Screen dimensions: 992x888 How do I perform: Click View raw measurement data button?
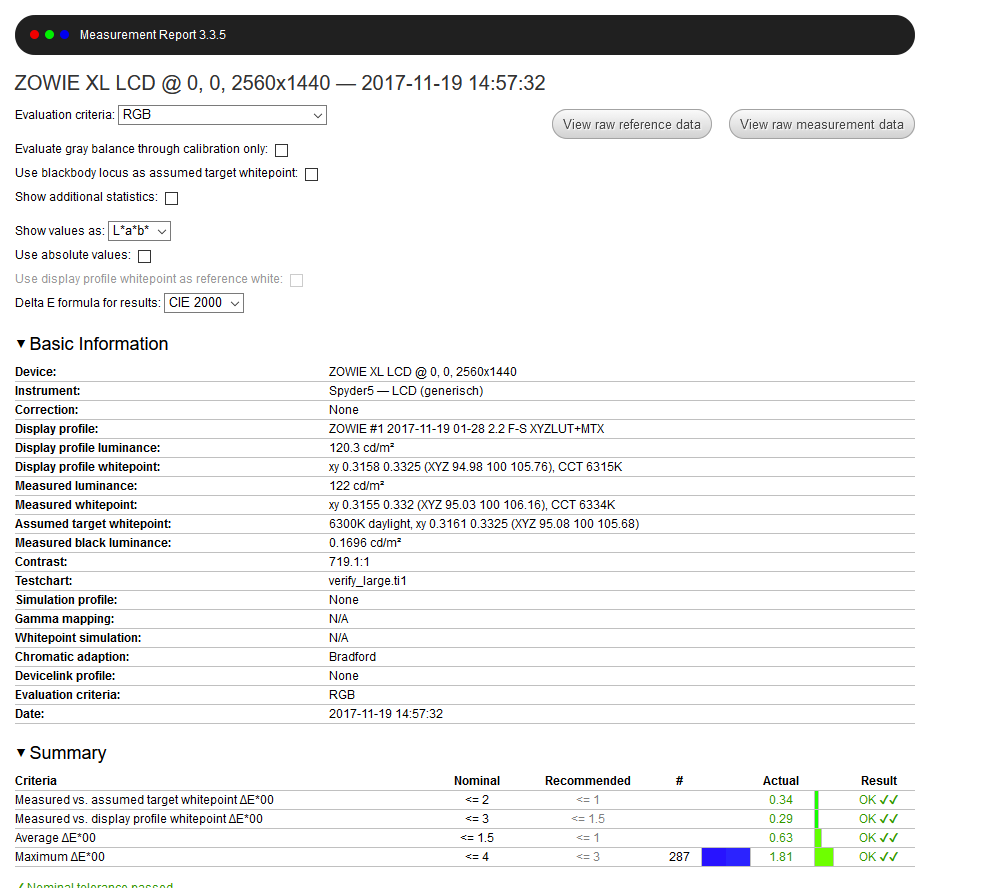point(821,125)
